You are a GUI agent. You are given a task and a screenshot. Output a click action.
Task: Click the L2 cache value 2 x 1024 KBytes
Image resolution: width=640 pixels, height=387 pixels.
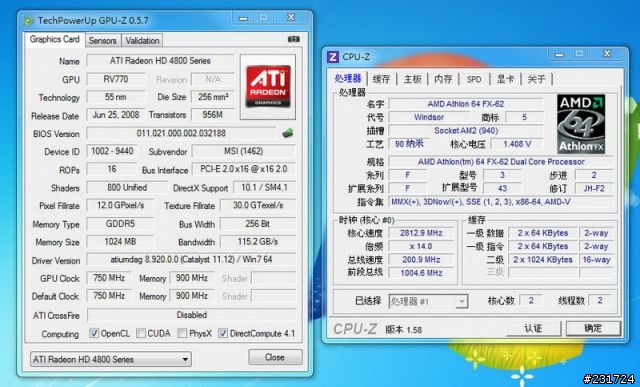point(542,260)
